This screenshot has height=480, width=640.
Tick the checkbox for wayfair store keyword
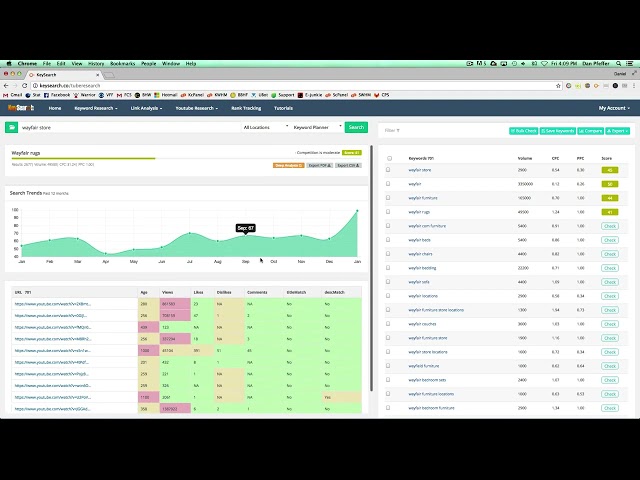click(388, 170)
